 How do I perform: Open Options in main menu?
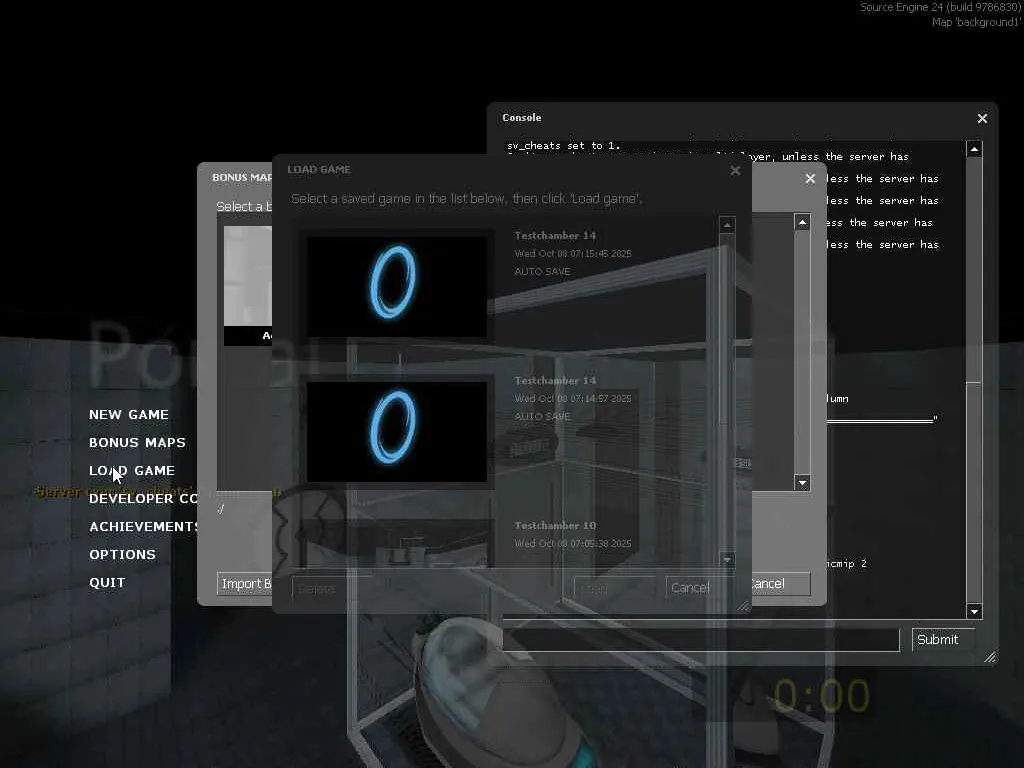coord(123,554)
